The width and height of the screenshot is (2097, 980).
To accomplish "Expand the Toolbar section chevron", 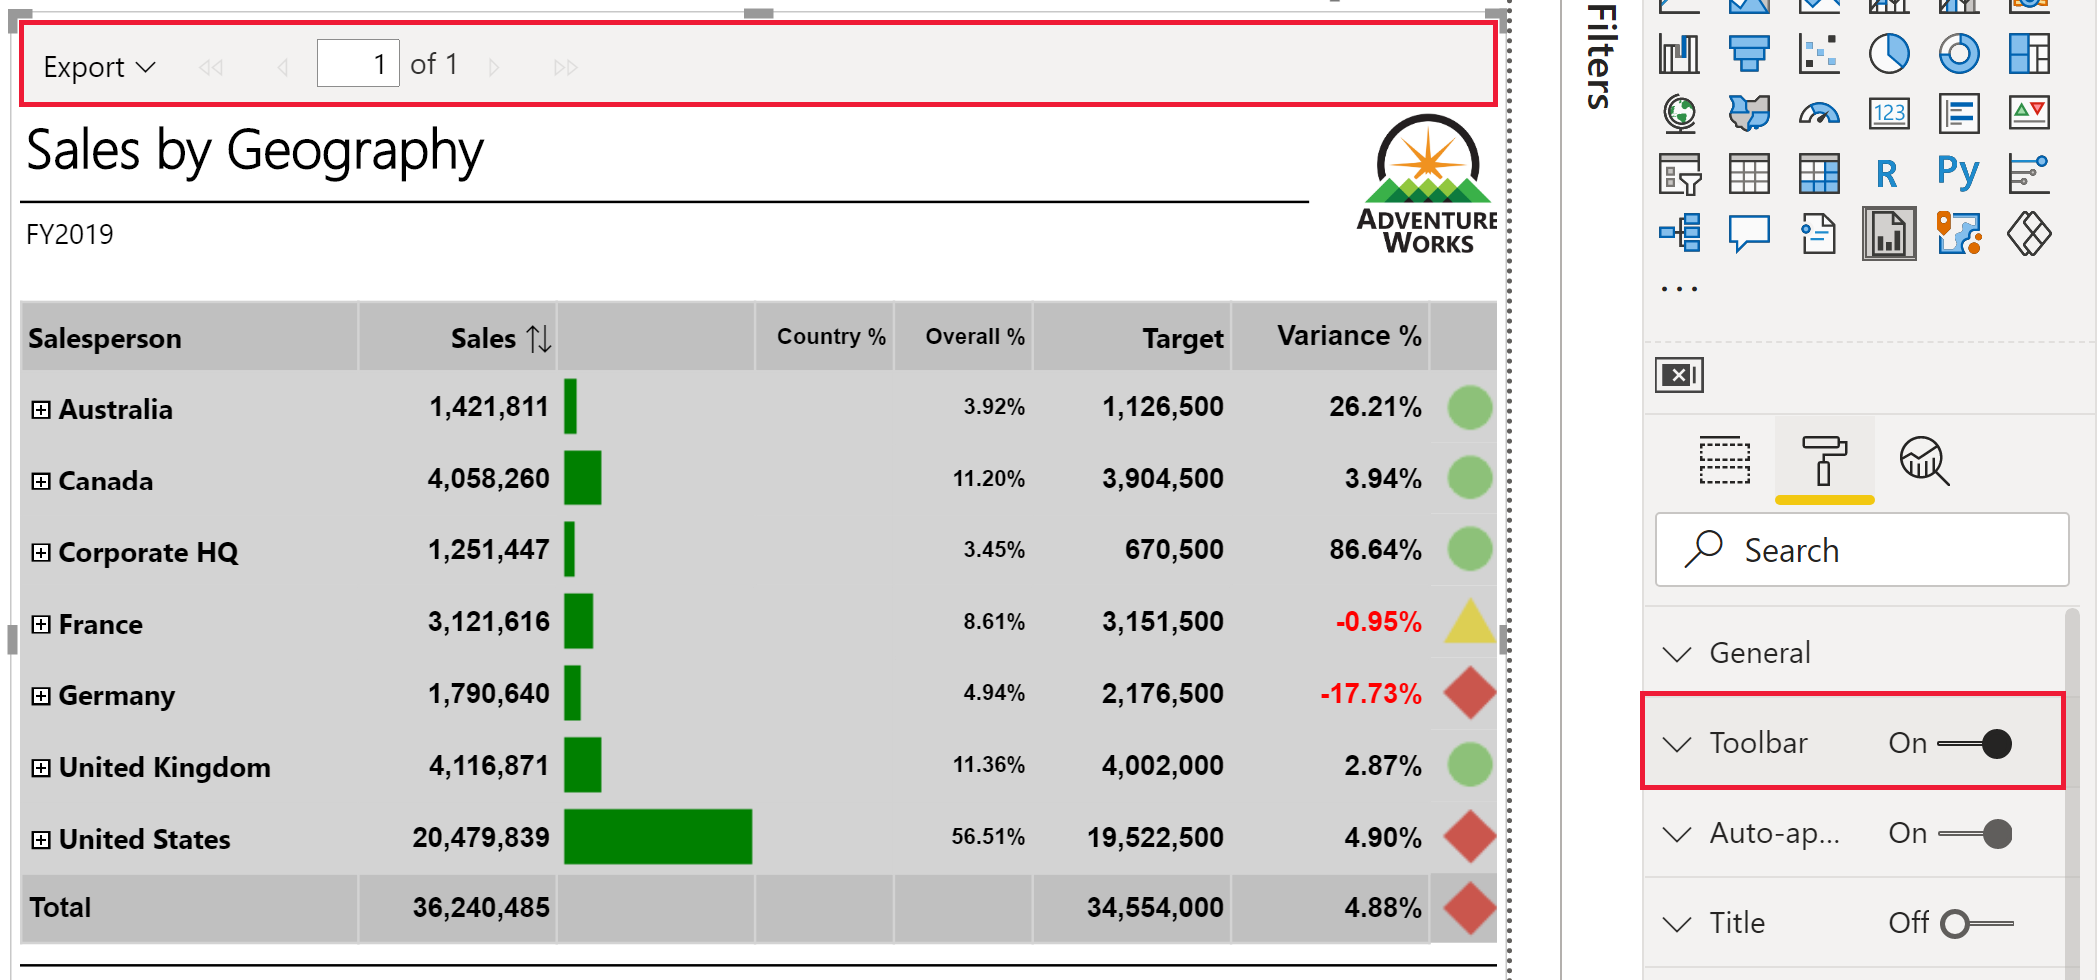I will tap(1677, 744).
